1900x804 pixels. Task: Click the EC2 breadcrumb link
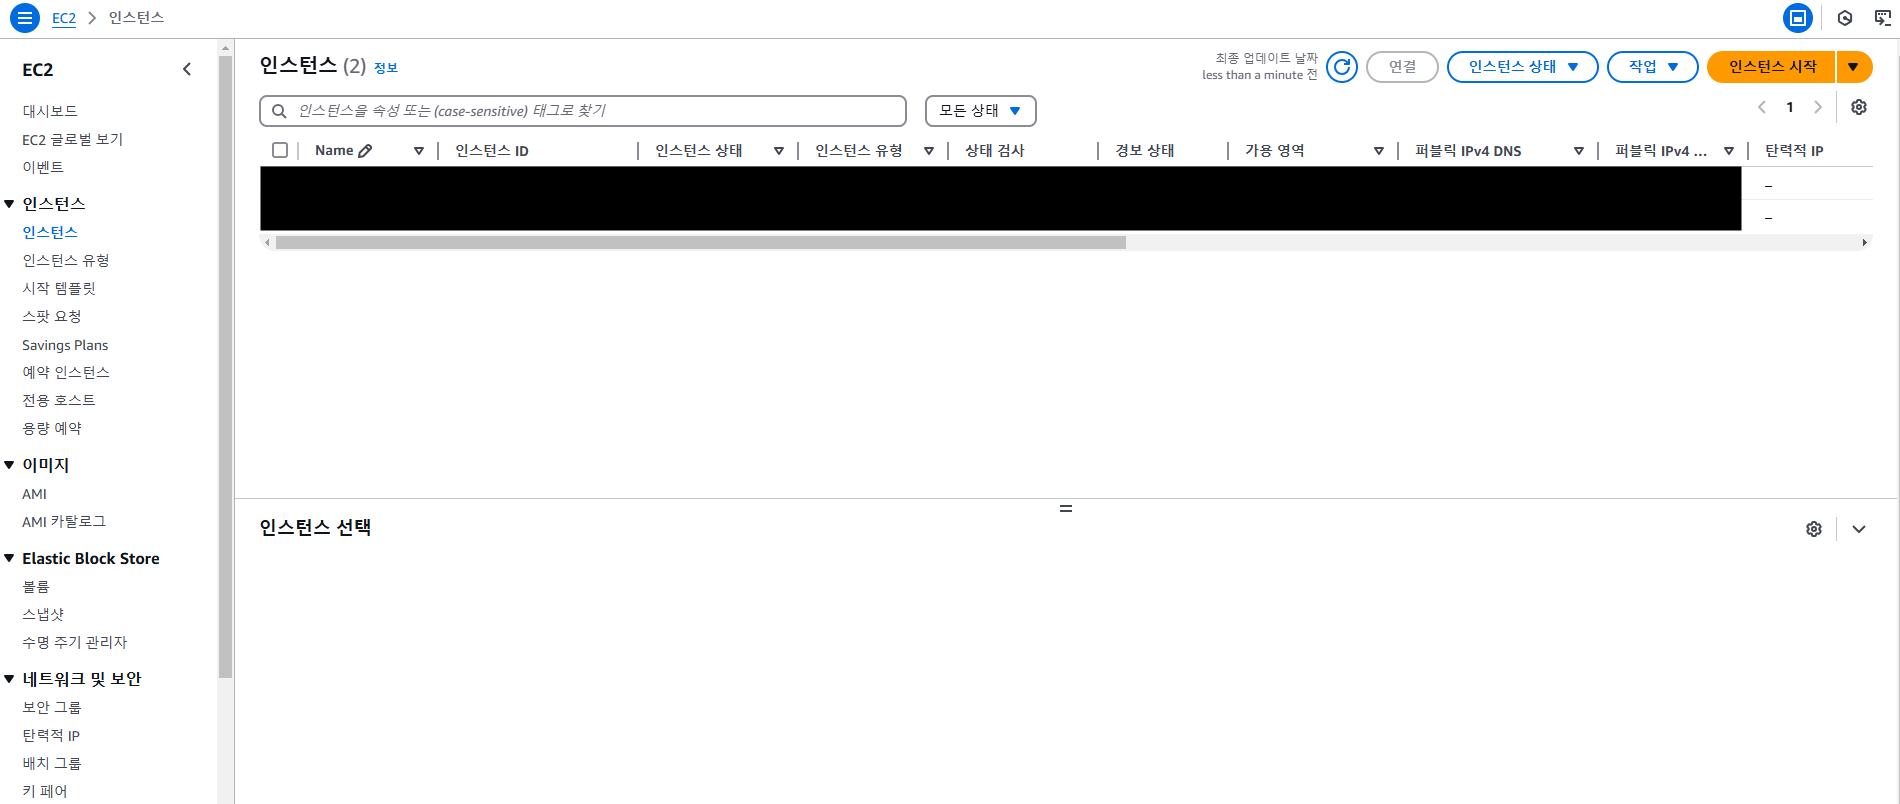click(64, 18)
